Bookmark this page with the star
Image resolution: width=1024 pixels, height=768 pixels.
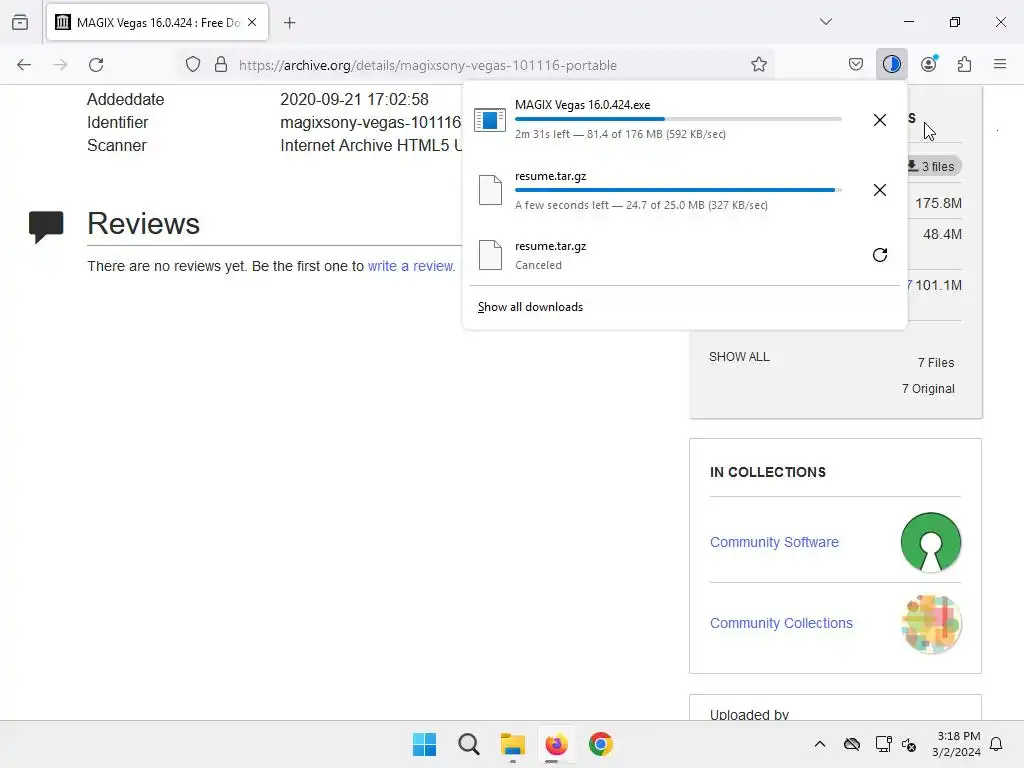pyautogui.click(x=758, y=65)
